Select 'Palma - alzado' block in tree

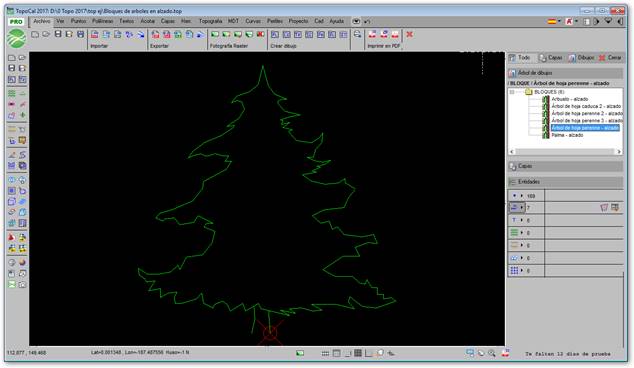tap(567, 135)
